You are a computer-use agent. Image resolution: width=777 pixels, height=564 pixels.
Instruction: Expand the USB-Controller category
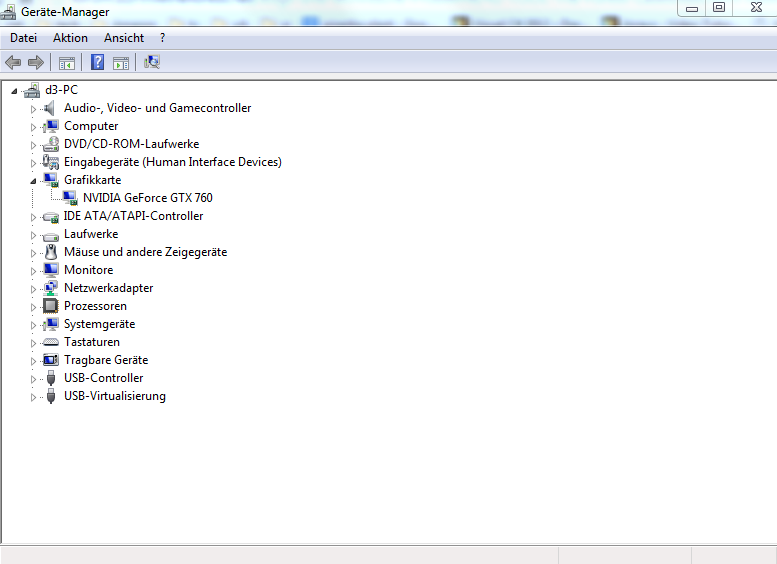(33, 378)
